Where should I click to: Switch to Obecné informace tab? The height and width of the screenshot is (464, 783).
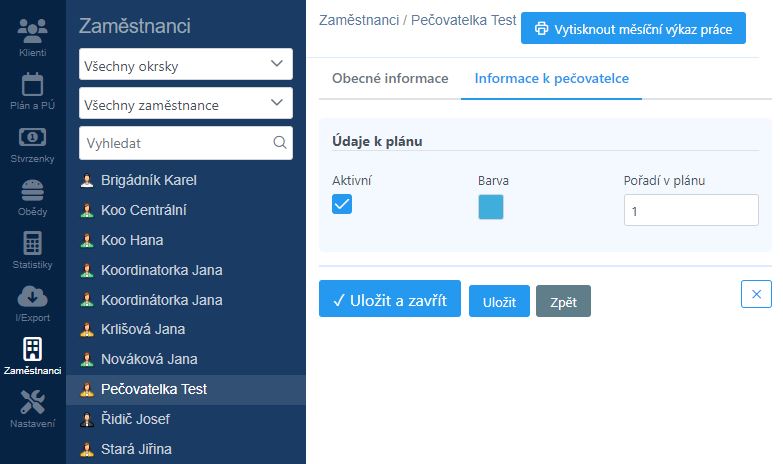pos(390,78)
